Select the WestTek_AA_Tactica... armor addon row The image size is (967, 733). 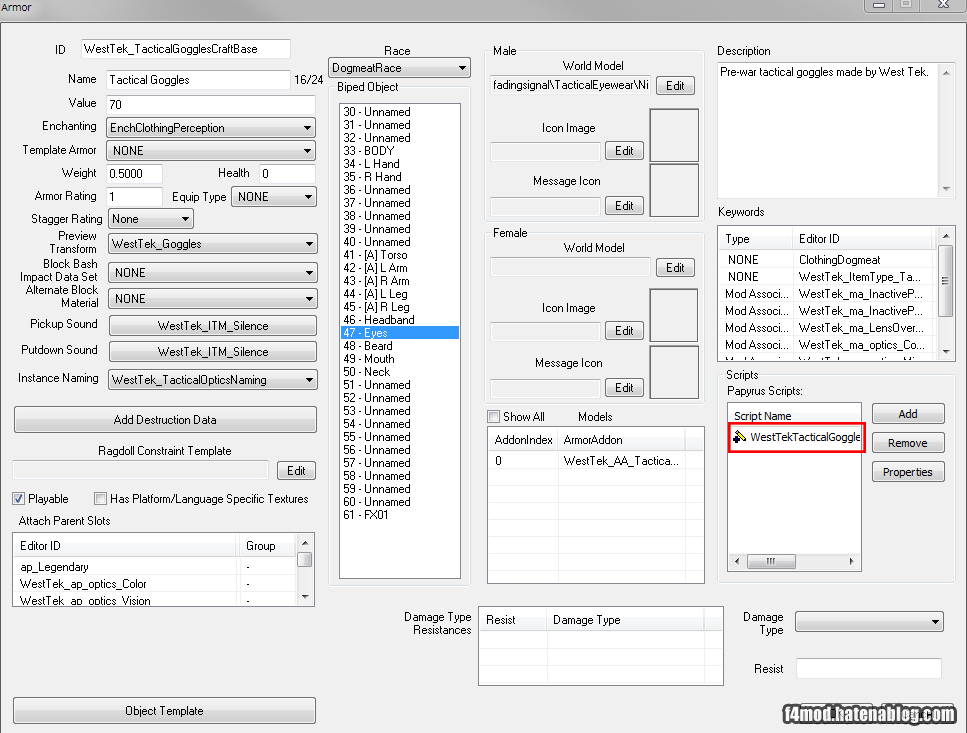pyautogui.click(x=595, y=461)
